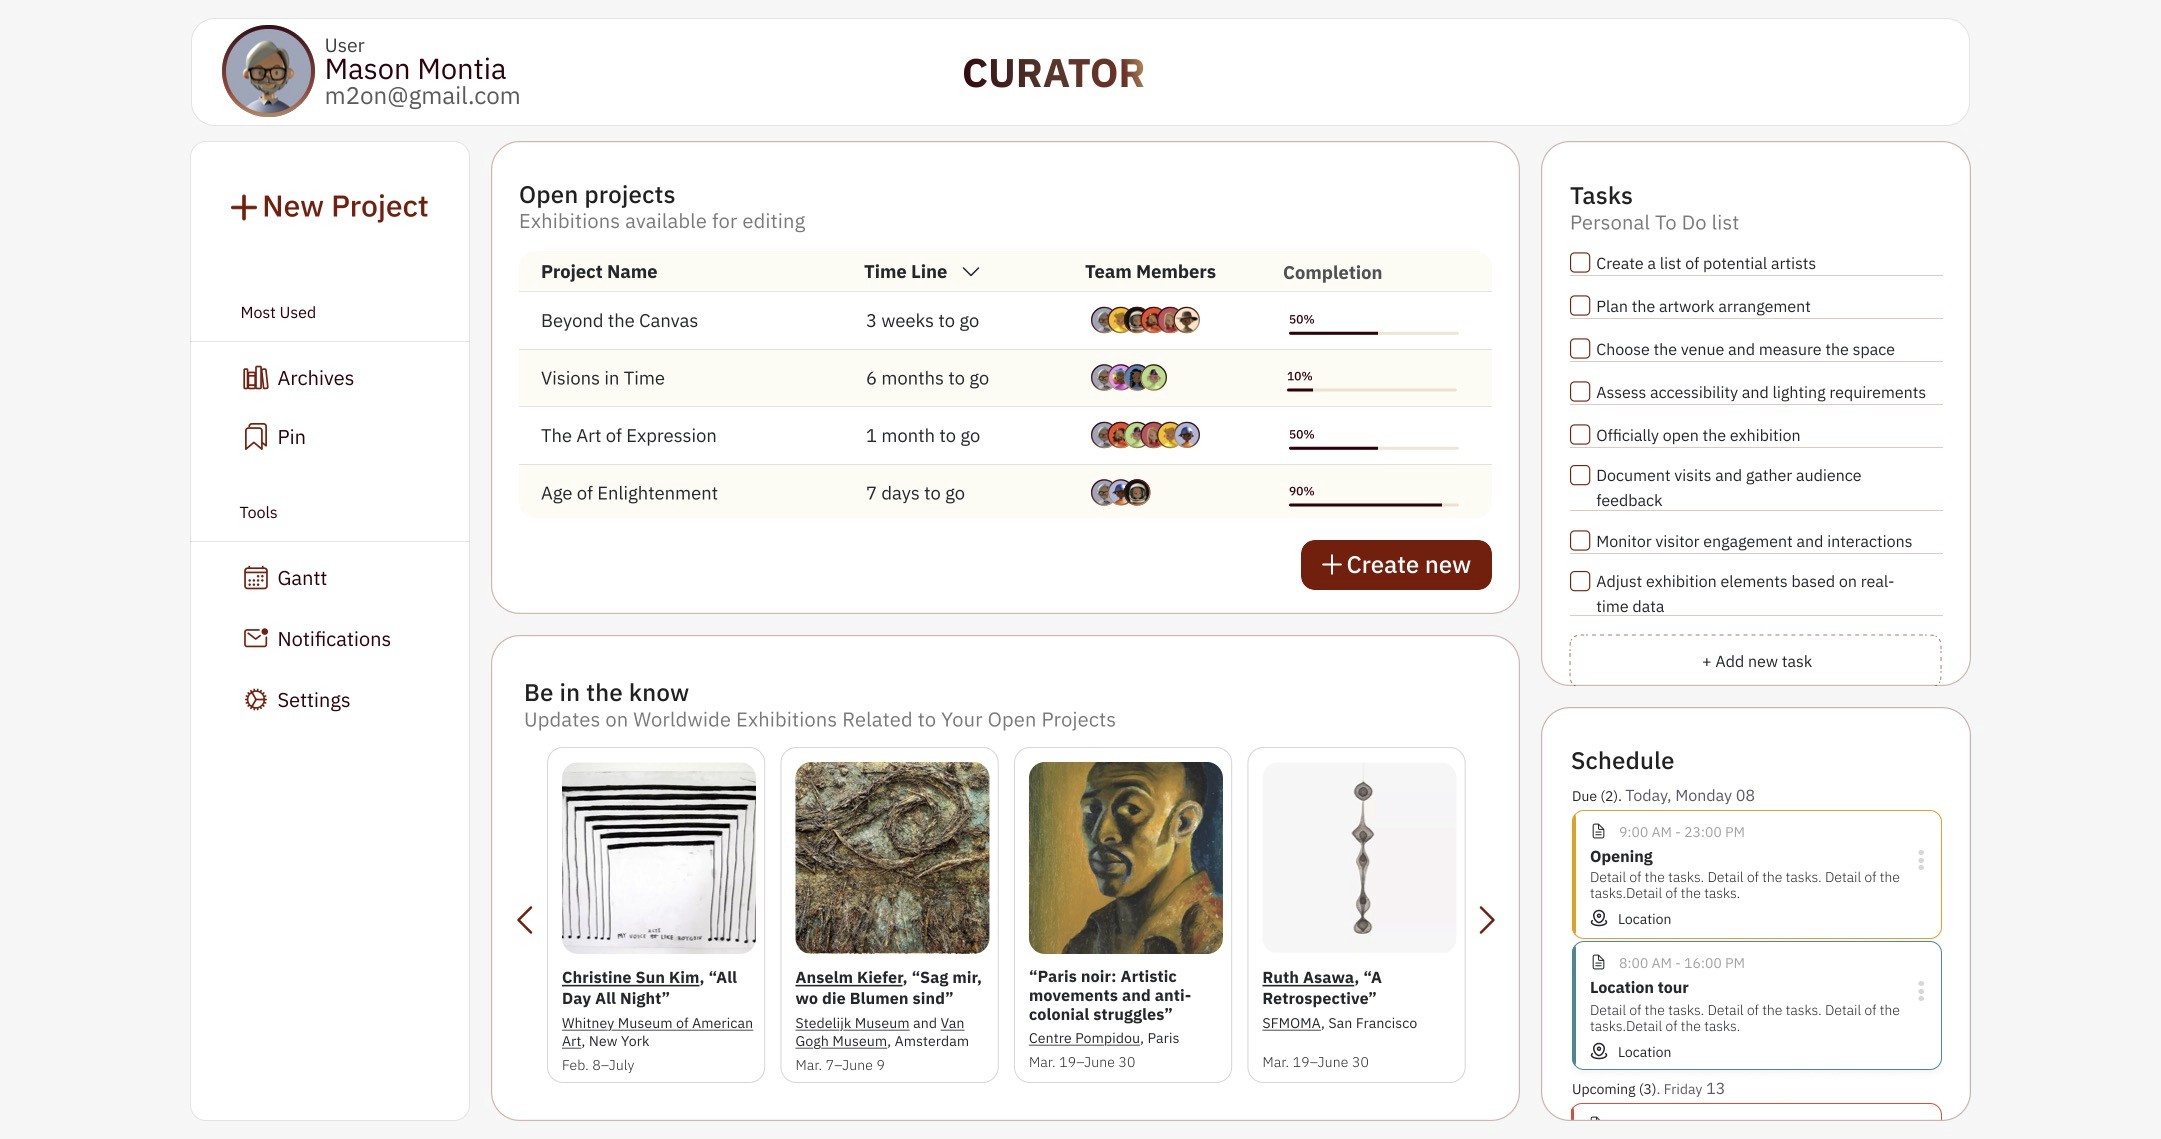Click the Notifications envelope icon
2161x1139 pixels.
(x=255, y=638)
